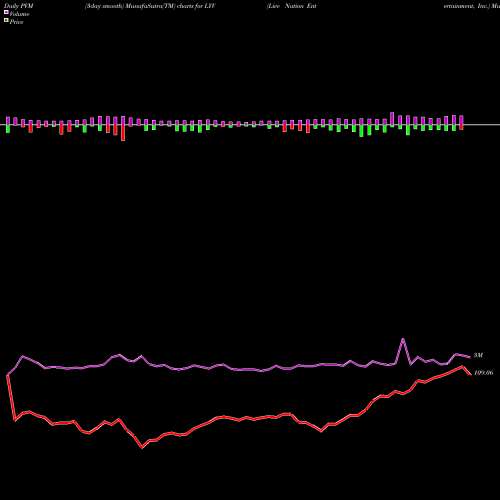Click the '109.06' price value label
Viewport: 500px width, 500px height.
coord(484,373)
